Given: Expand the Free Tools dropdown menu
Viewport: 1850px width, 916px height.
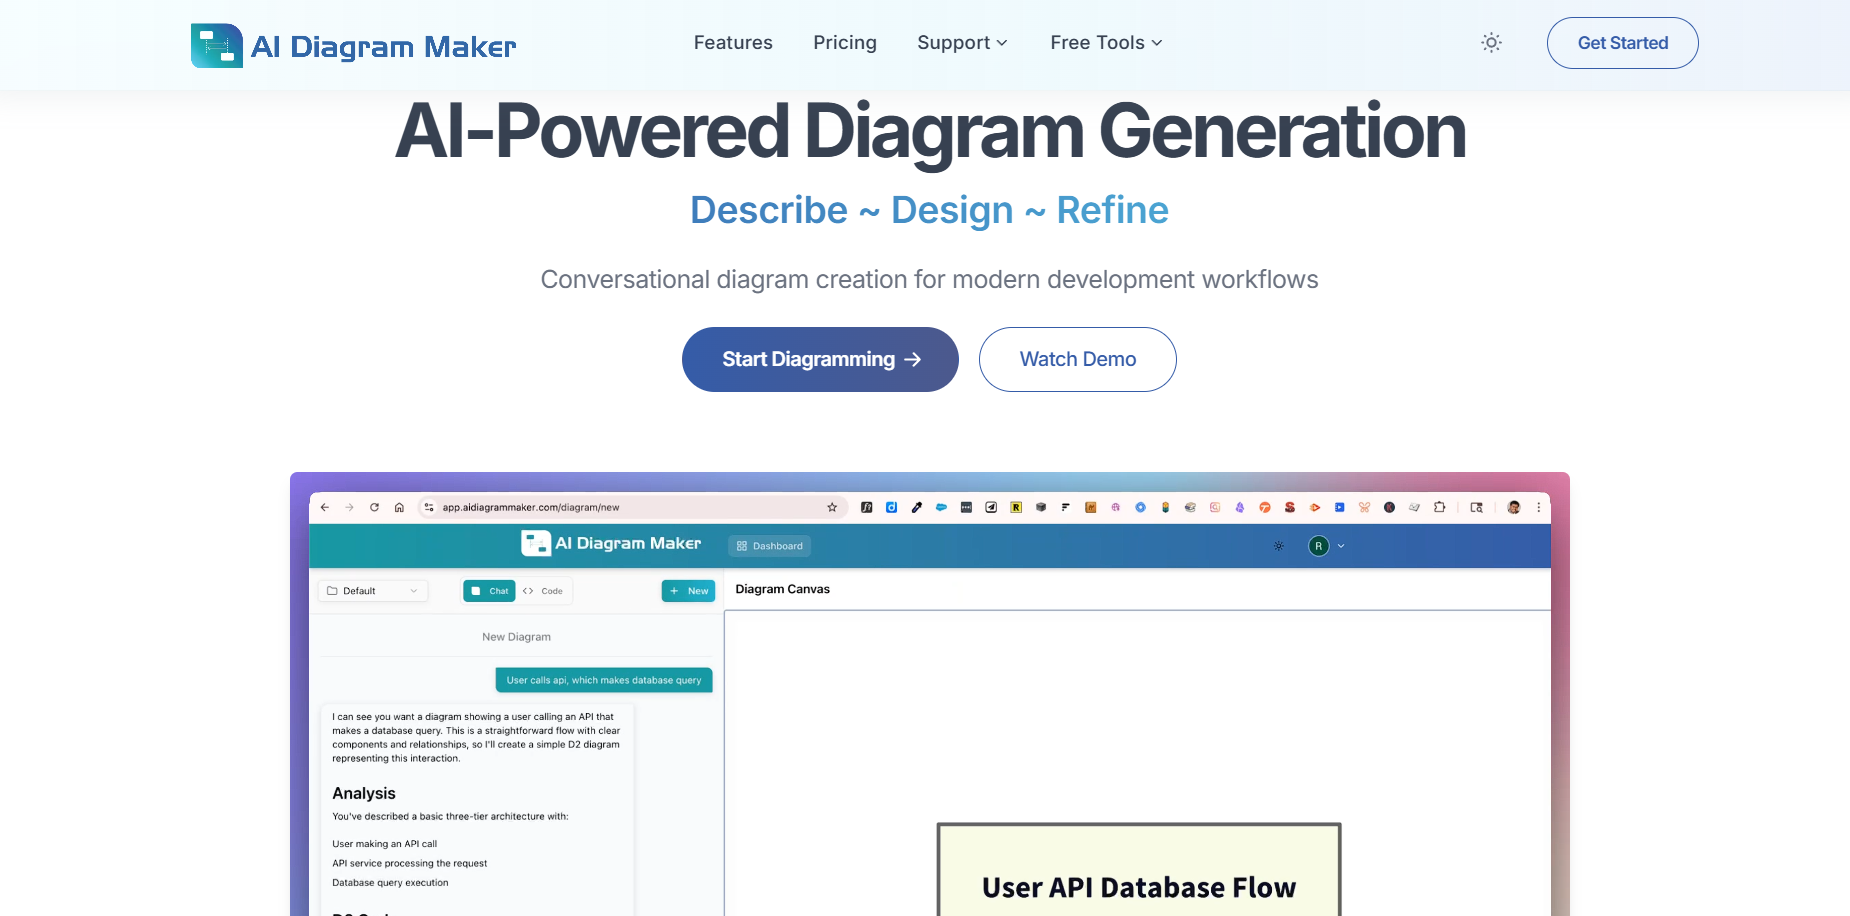Looking at the screenshot, I should click(x=1106, y=43).
